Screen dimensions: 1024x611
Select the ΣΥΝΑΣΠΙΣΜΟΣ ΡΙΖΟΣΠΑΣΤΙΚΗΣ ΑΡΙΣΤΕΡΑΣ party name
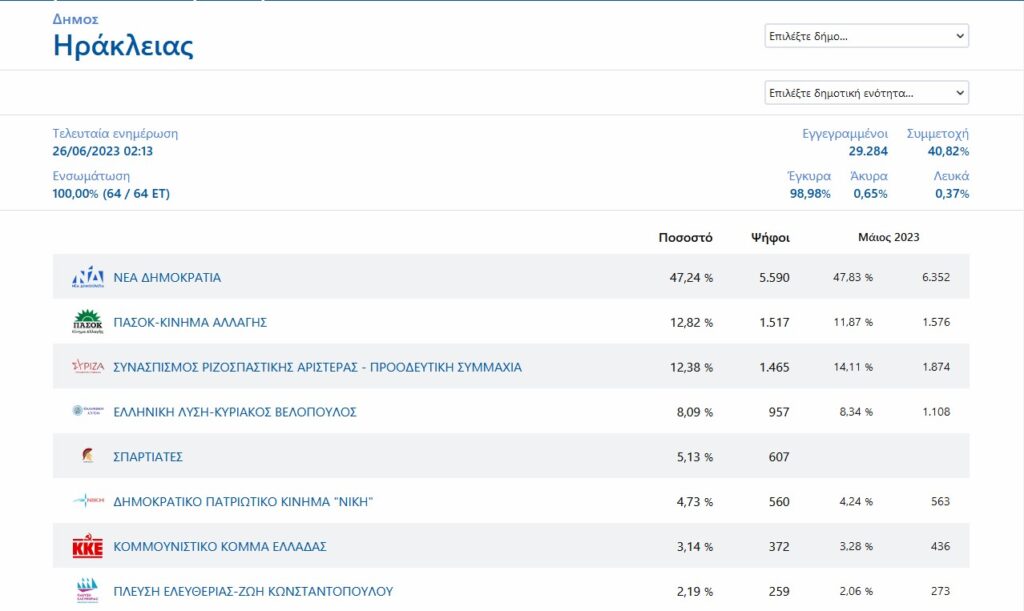[x=317, y=367]
